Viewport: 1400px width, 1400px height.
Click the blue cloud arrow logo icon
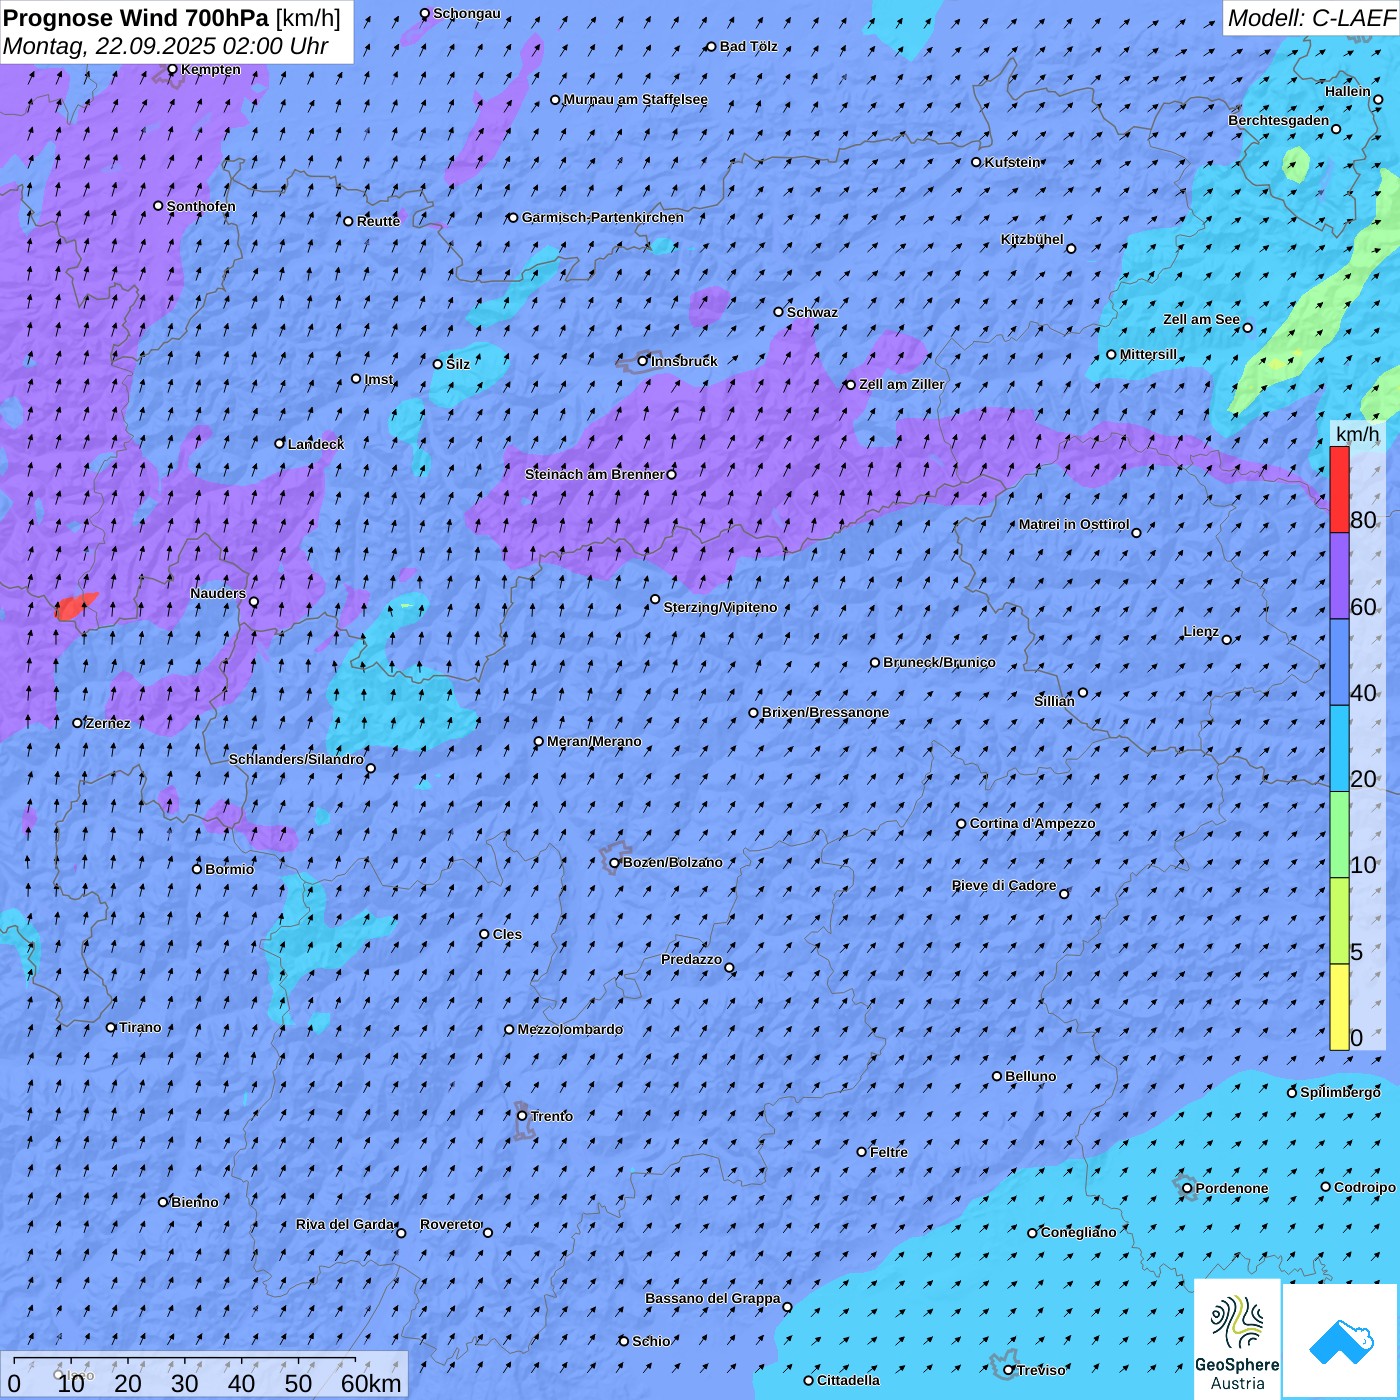1341,1341
